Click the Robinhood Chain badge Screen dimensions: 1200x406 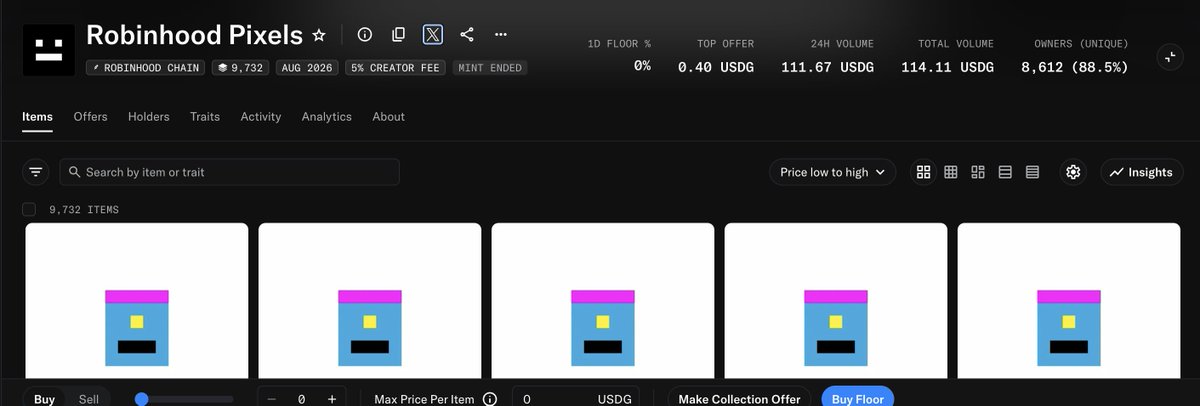(145, 68)
